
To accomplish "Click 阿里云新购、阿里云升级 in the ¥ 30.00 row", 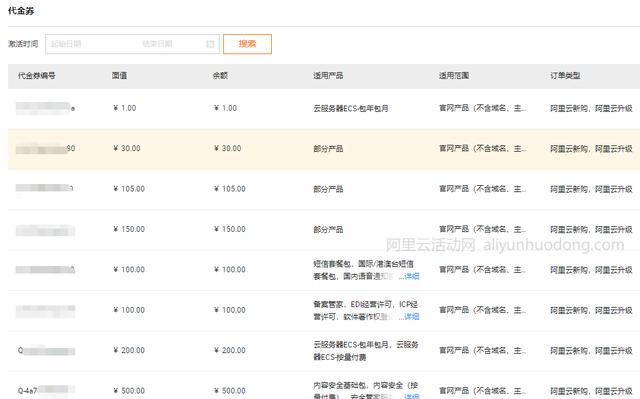I will coord(591,149).
